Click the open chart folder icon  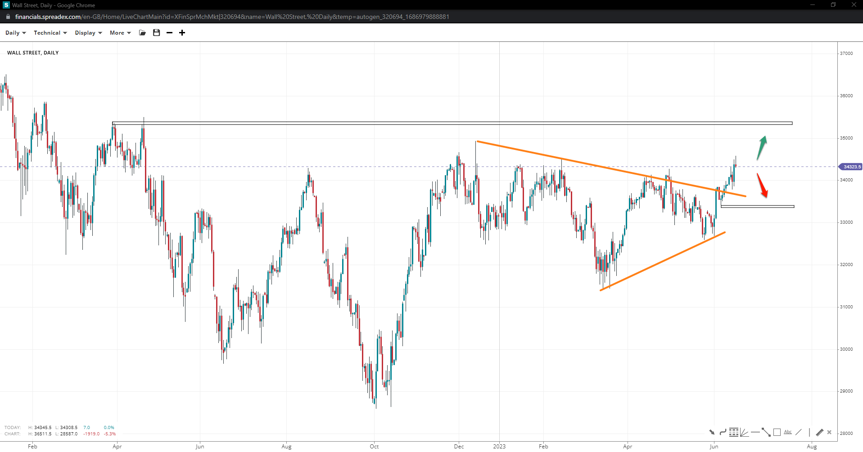click(142, 33)
